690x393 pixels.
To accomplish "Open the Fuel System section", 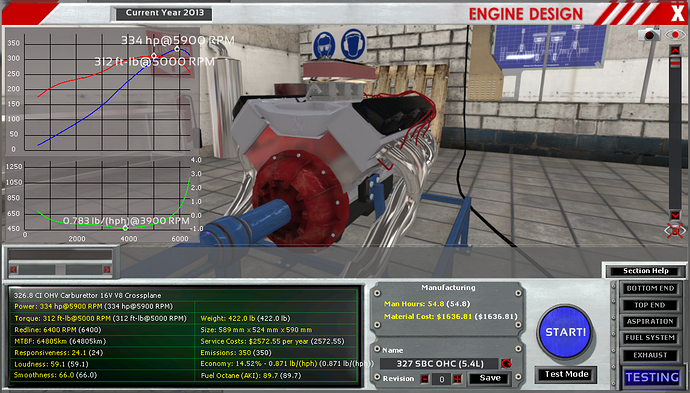I will (x=650, y=338).
